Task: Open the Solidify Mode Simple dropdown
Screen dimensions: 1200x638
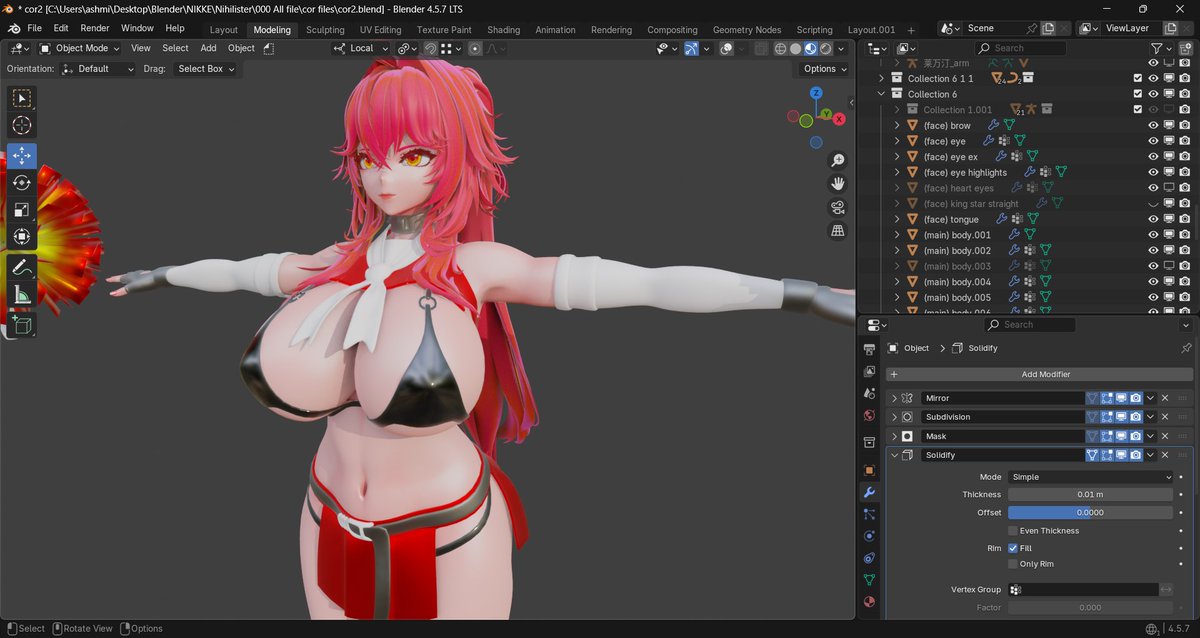Action: pyautogui.click(x=1090, y=477)
